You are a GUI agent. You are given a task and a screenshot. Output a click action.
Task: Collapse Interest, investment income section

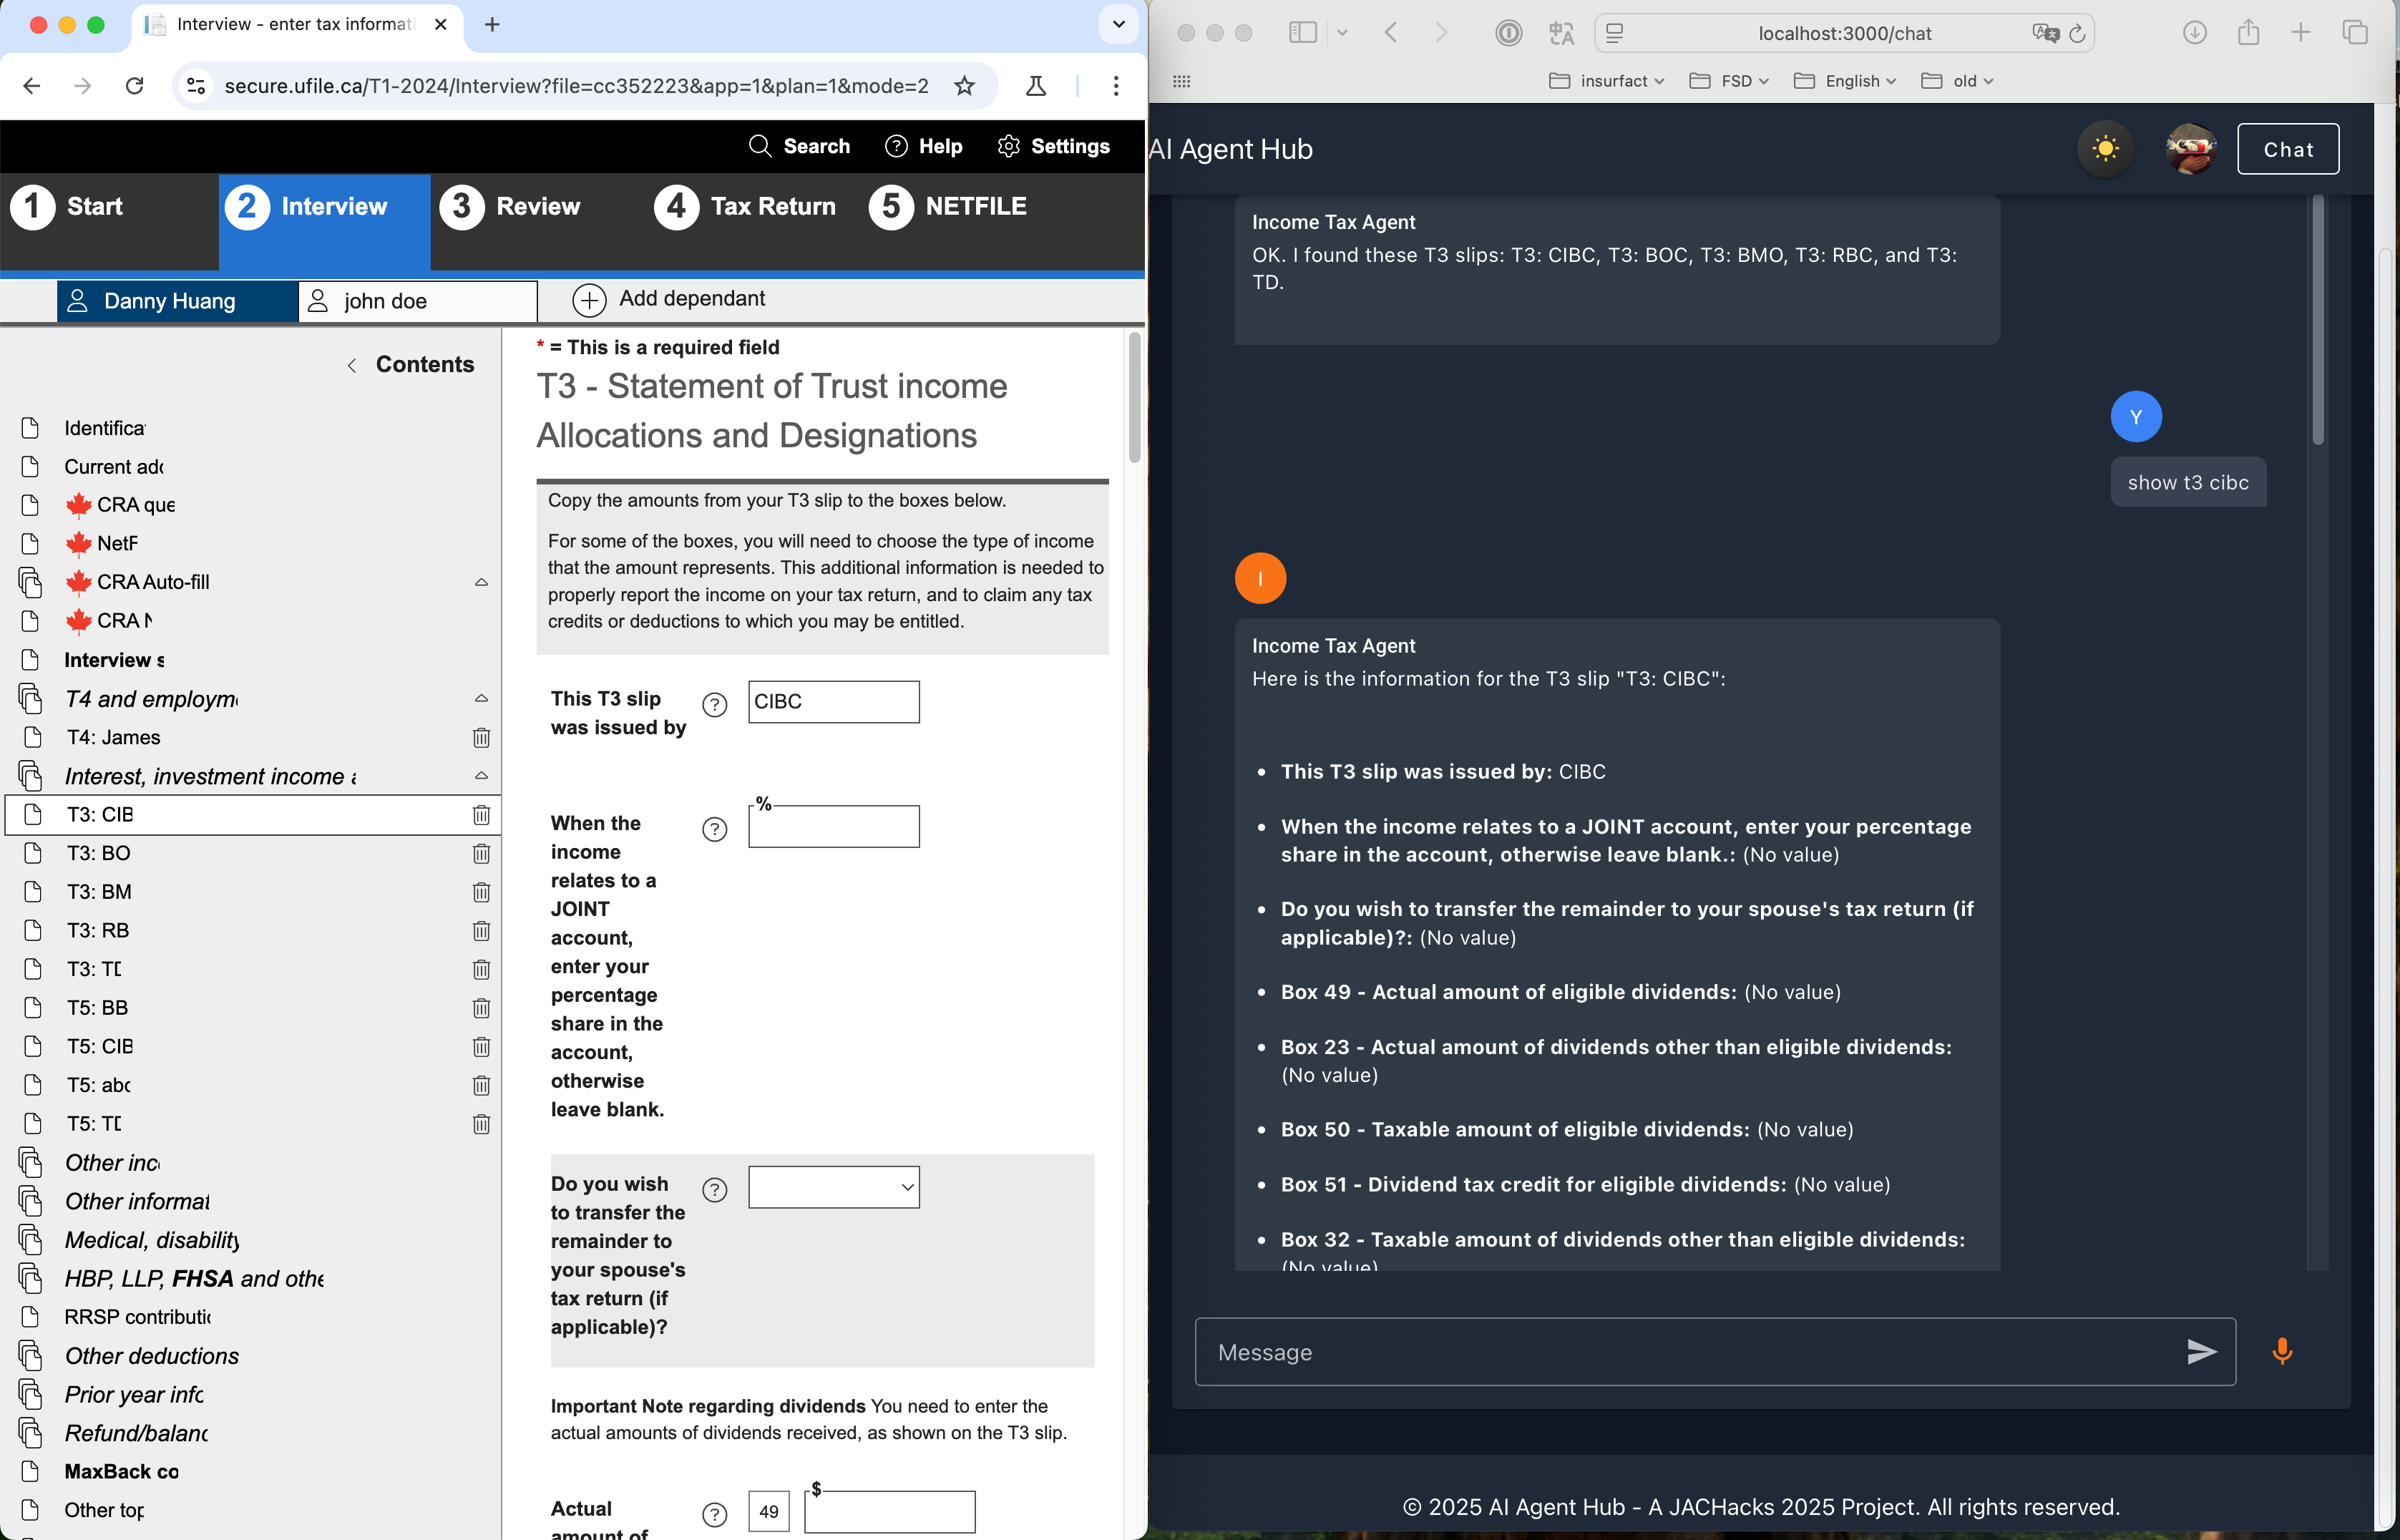[x=481, y=776]
